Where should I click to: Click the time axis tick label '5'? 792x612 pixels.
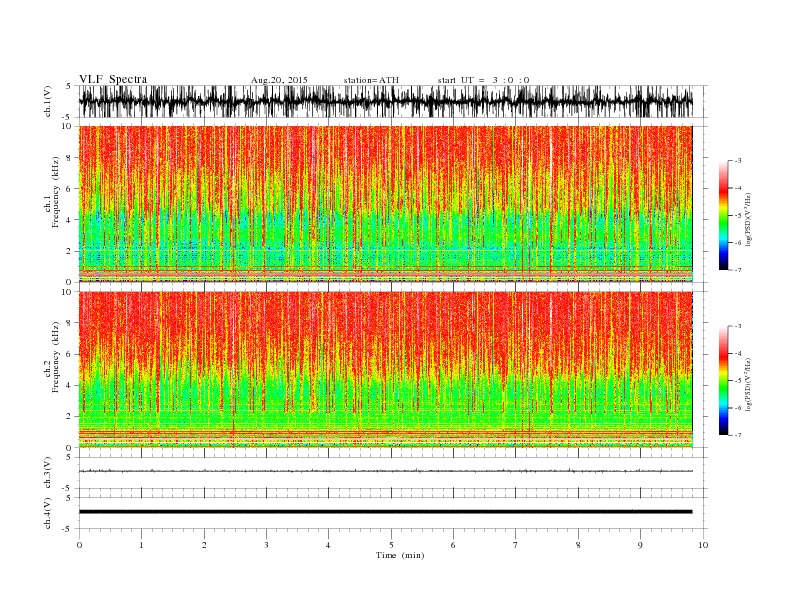coord(391,545)
